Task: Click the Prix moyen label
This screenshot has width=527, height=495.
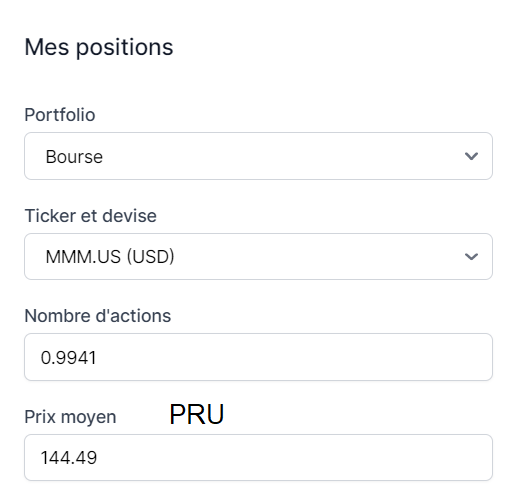Action: coord(70,417)
